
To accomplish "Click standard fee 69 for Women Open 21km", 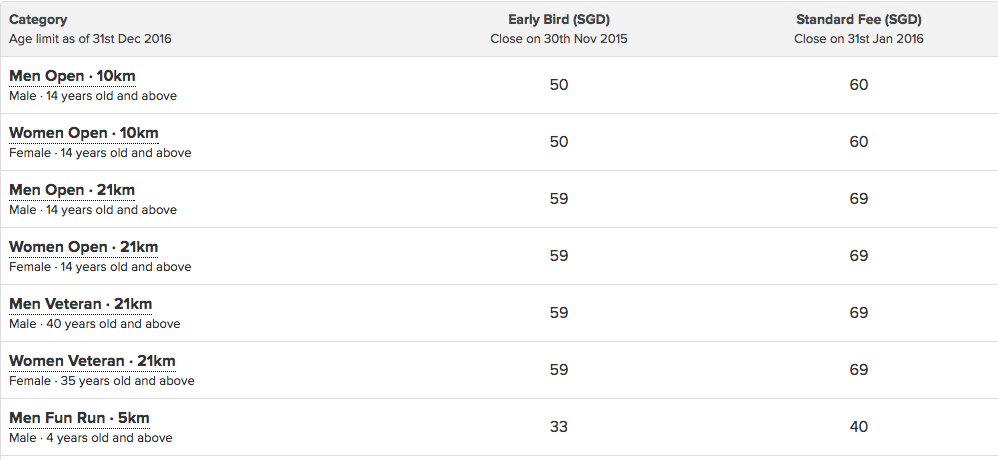I will [859, 256].
